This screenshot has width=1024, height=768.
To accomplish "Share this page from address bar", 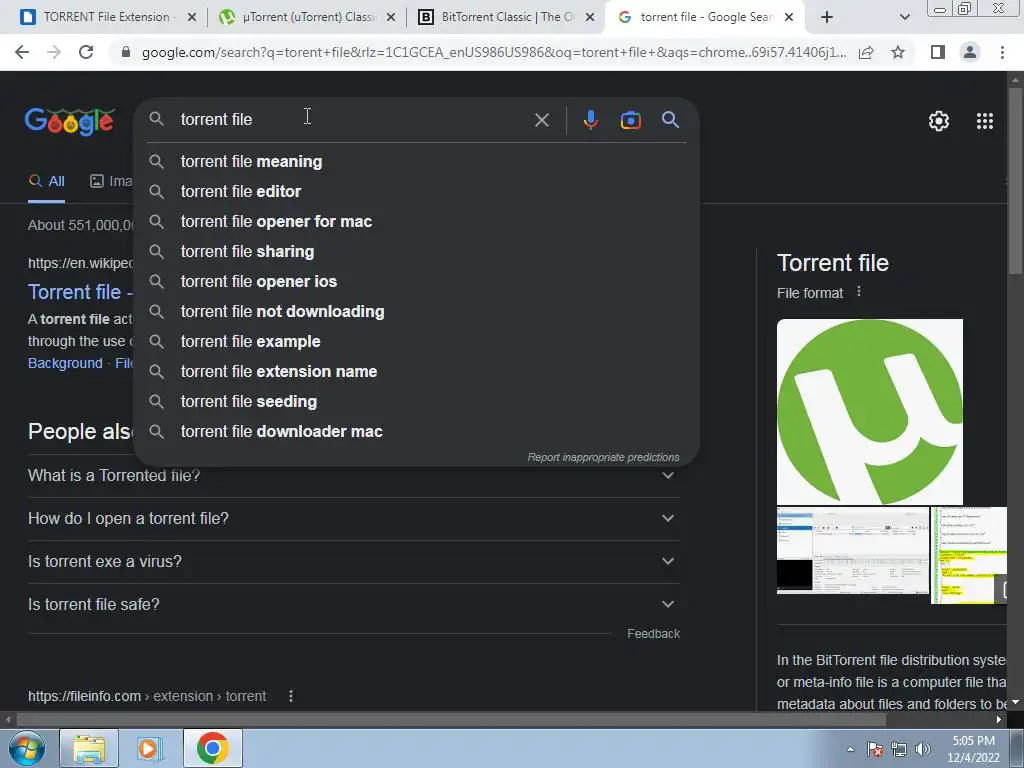I will 866,52.
